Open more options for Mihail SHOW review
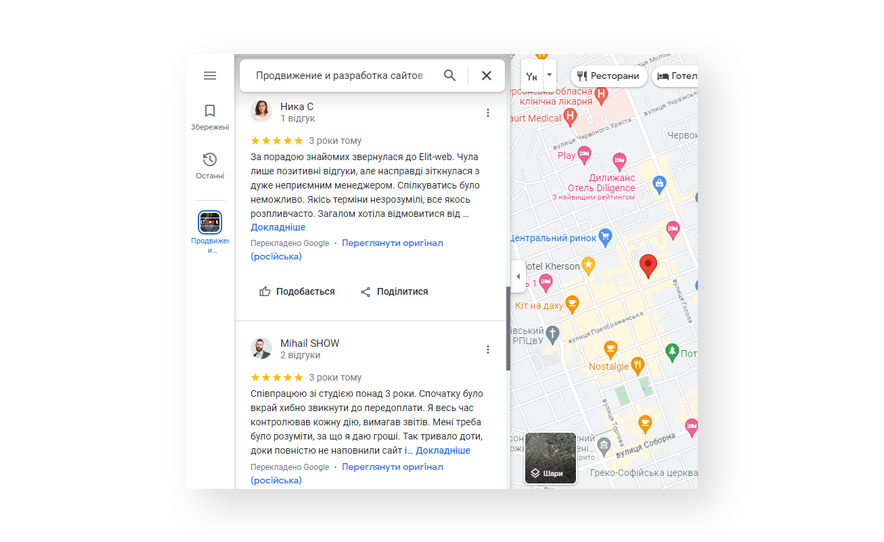The image size is (884, 542). (x=488, y=350)
